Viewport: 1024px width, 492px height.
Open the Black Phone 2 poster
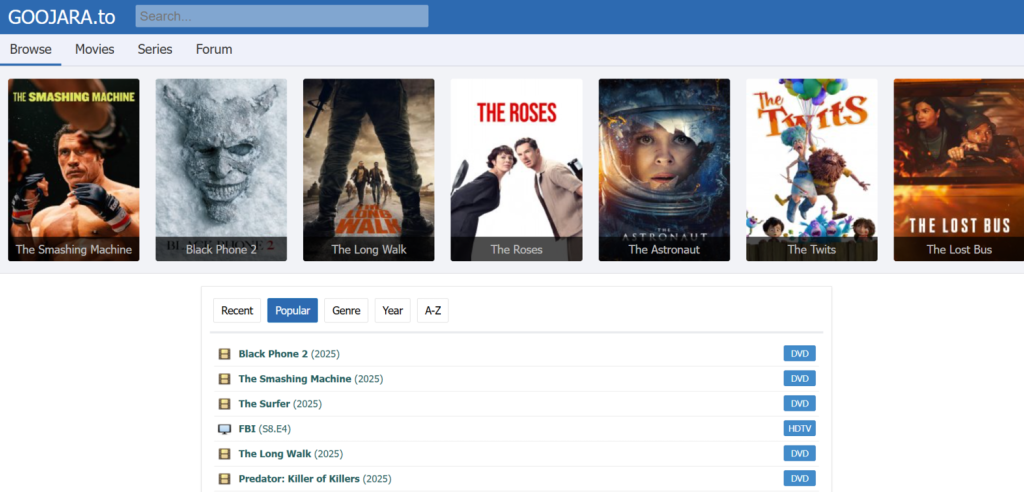point(221,170)
